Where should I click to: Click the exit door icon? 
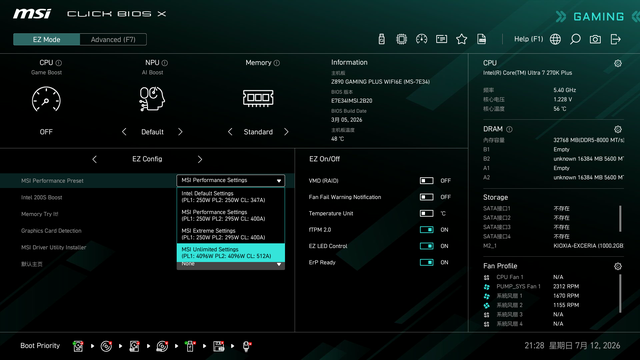coord(615,39)
